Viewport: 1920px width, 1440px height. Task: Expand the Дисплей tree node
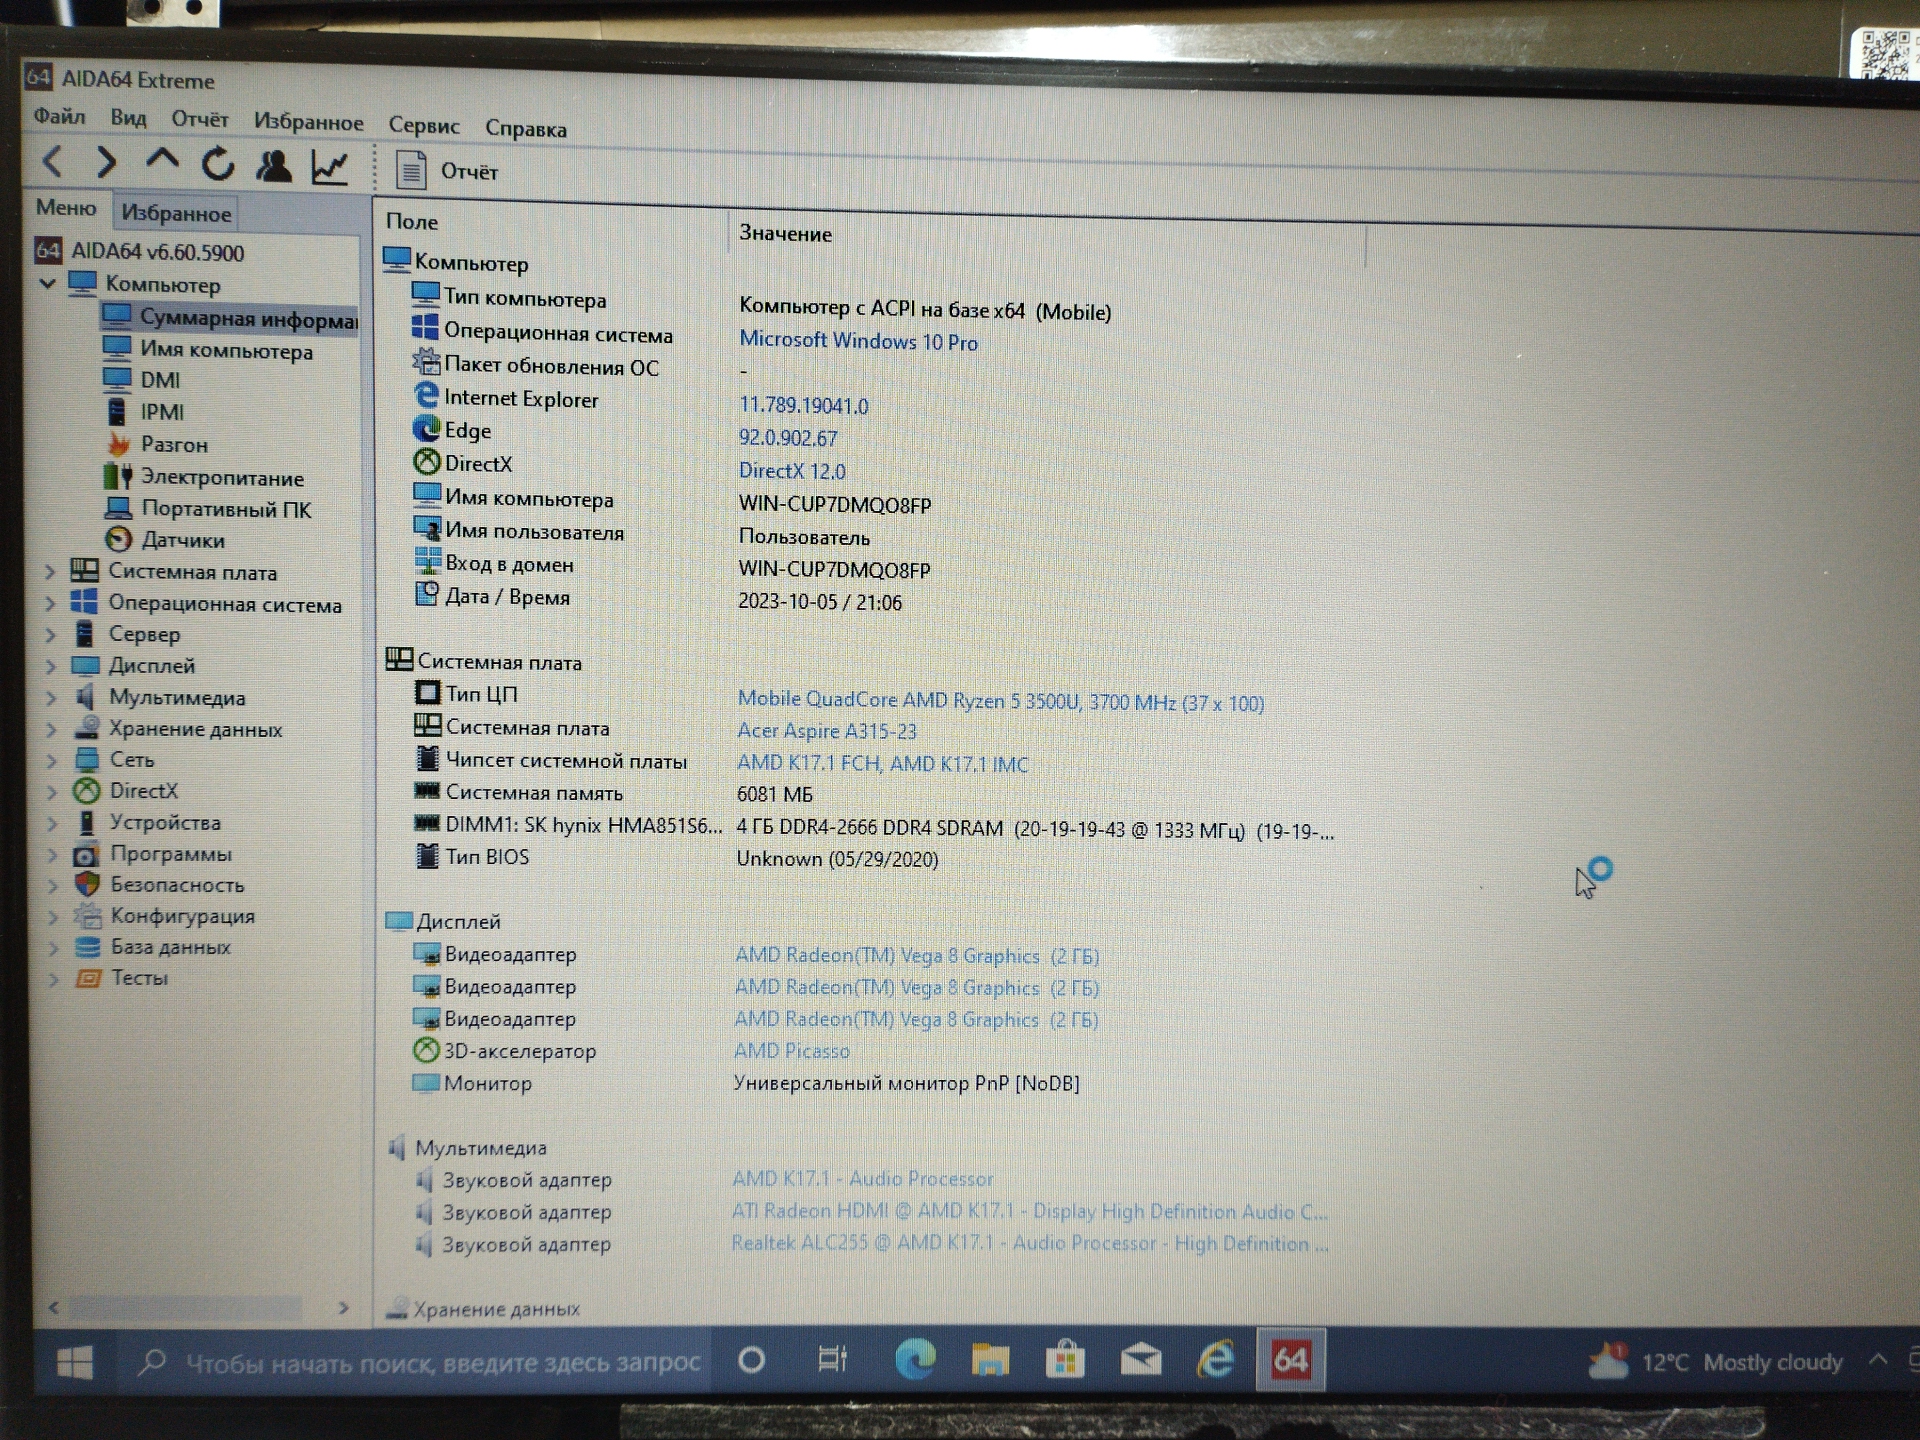(51, 665)
